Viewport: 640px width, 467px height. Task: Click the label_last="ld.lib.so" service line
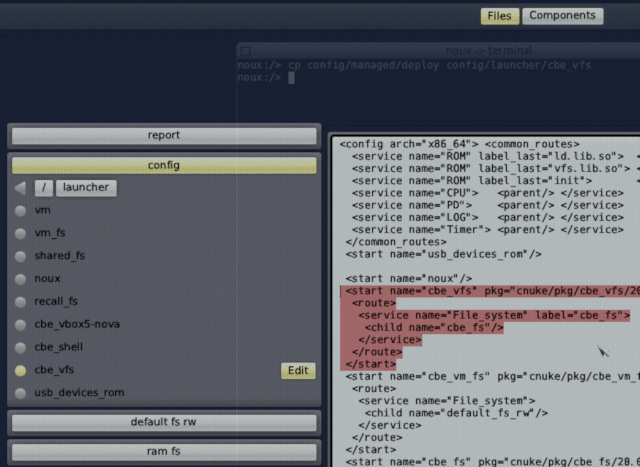coord(488,157)
